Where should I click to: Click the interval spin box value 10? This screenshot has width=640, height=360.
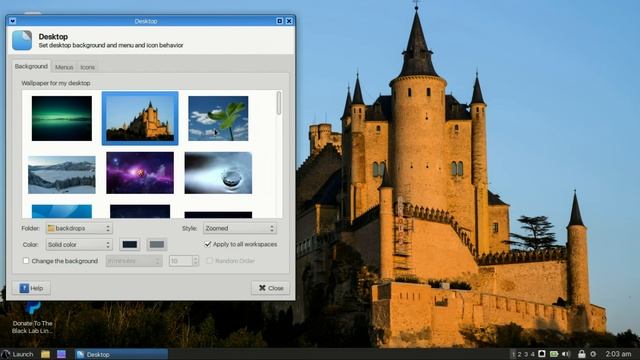pyautogui.click(x=180, y=261)
